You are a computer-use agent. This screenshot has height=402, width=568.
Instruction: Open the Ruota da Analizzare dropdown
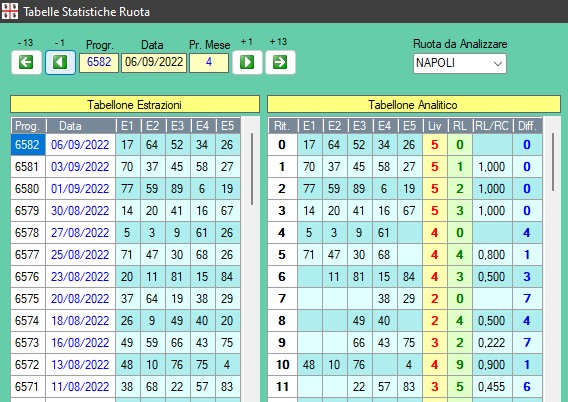tap(460, 63)
